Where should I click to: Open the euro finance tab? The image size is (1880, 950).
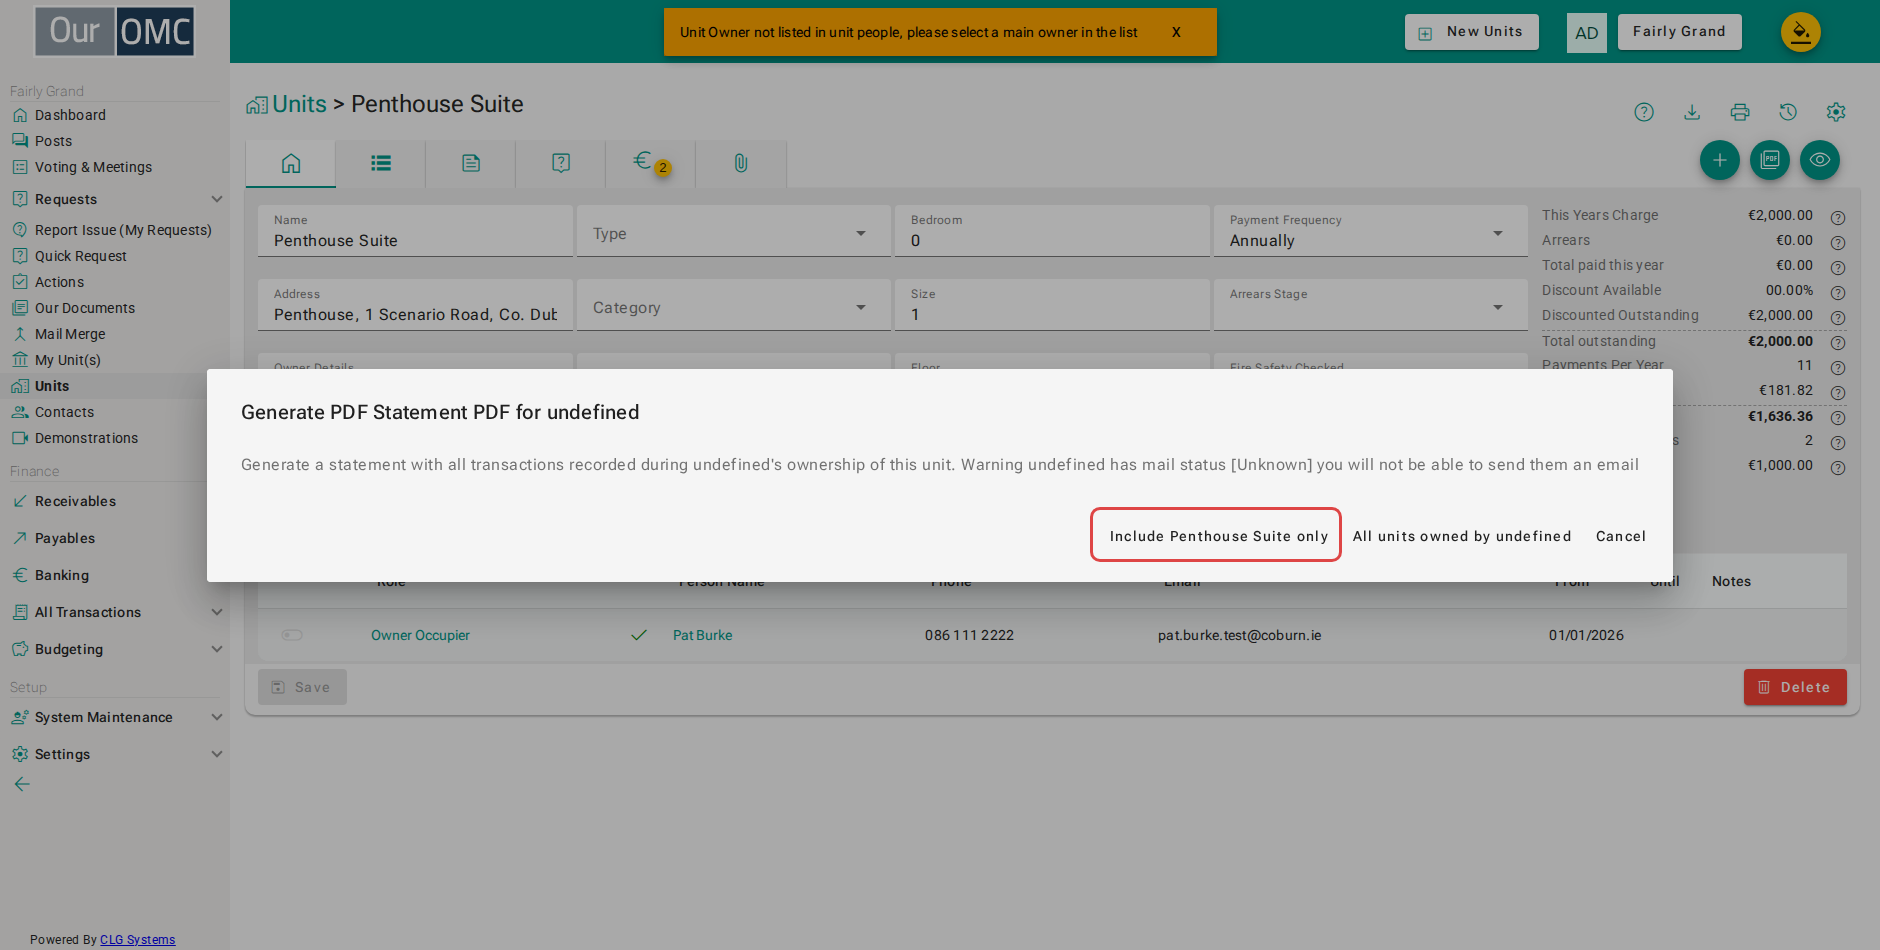[x=650, y=163]
